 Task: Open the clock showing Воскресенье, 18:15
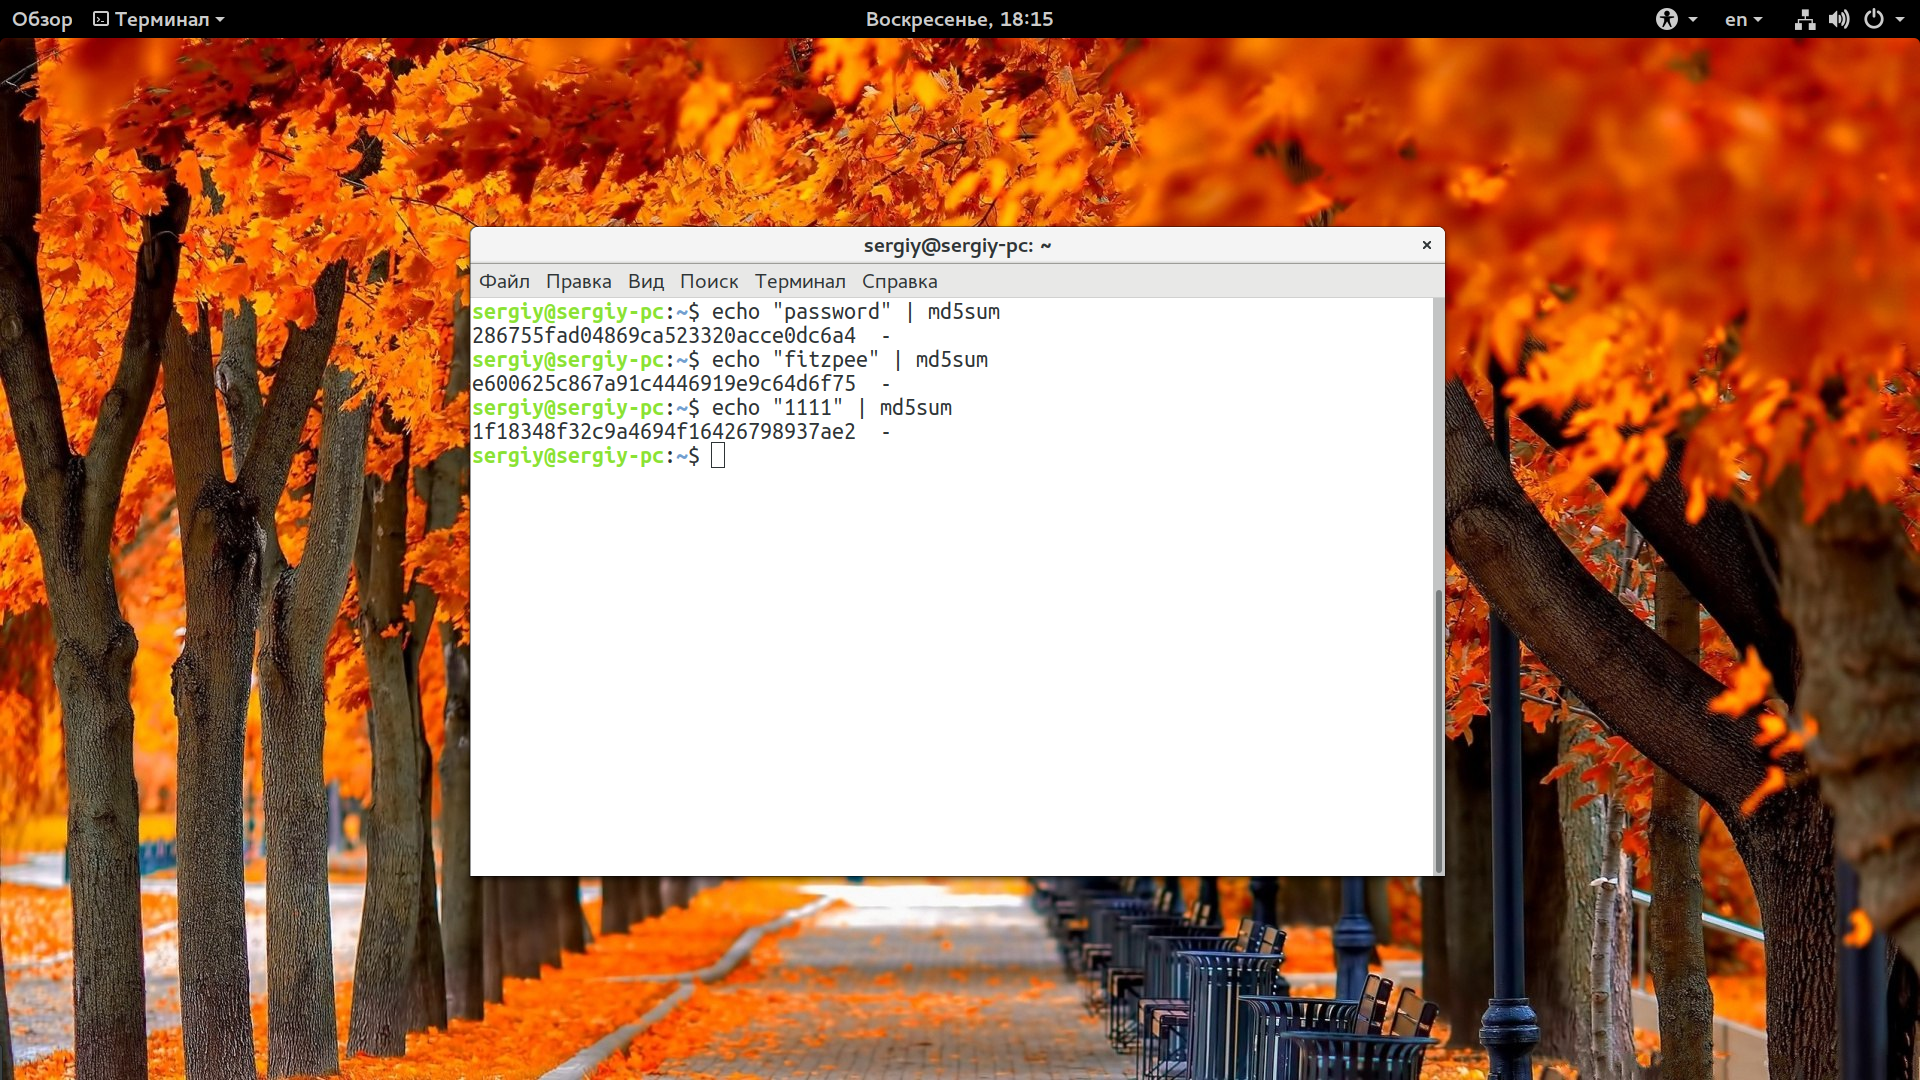[959, 19]
